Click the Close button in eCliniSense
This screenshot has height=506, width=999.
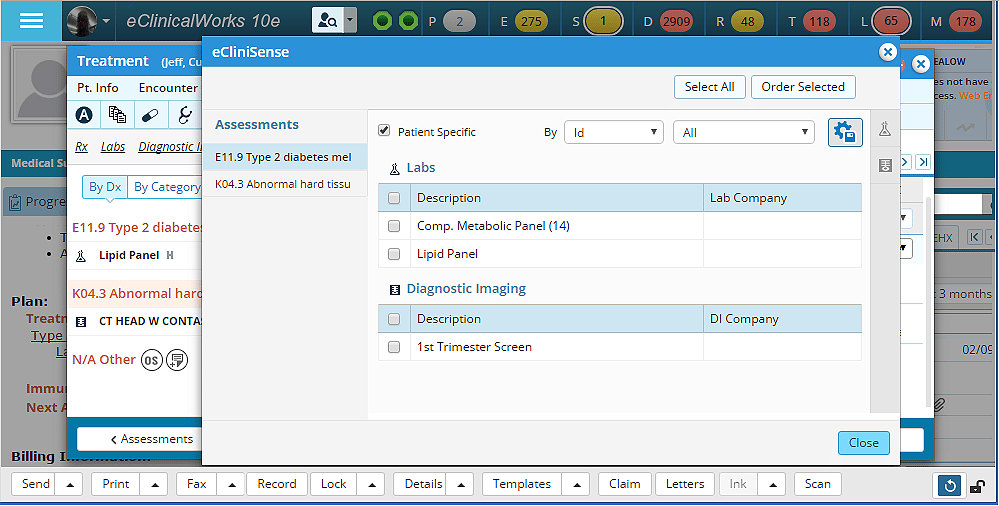pos(863,443)
